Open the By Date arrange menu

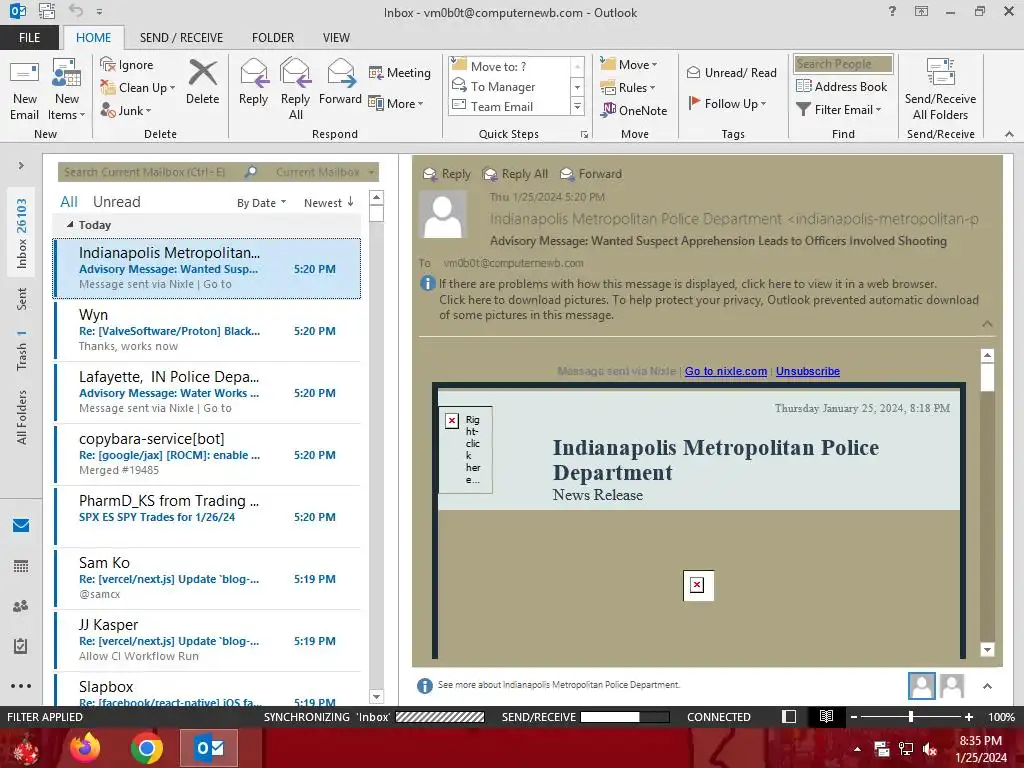pos(261,203)
